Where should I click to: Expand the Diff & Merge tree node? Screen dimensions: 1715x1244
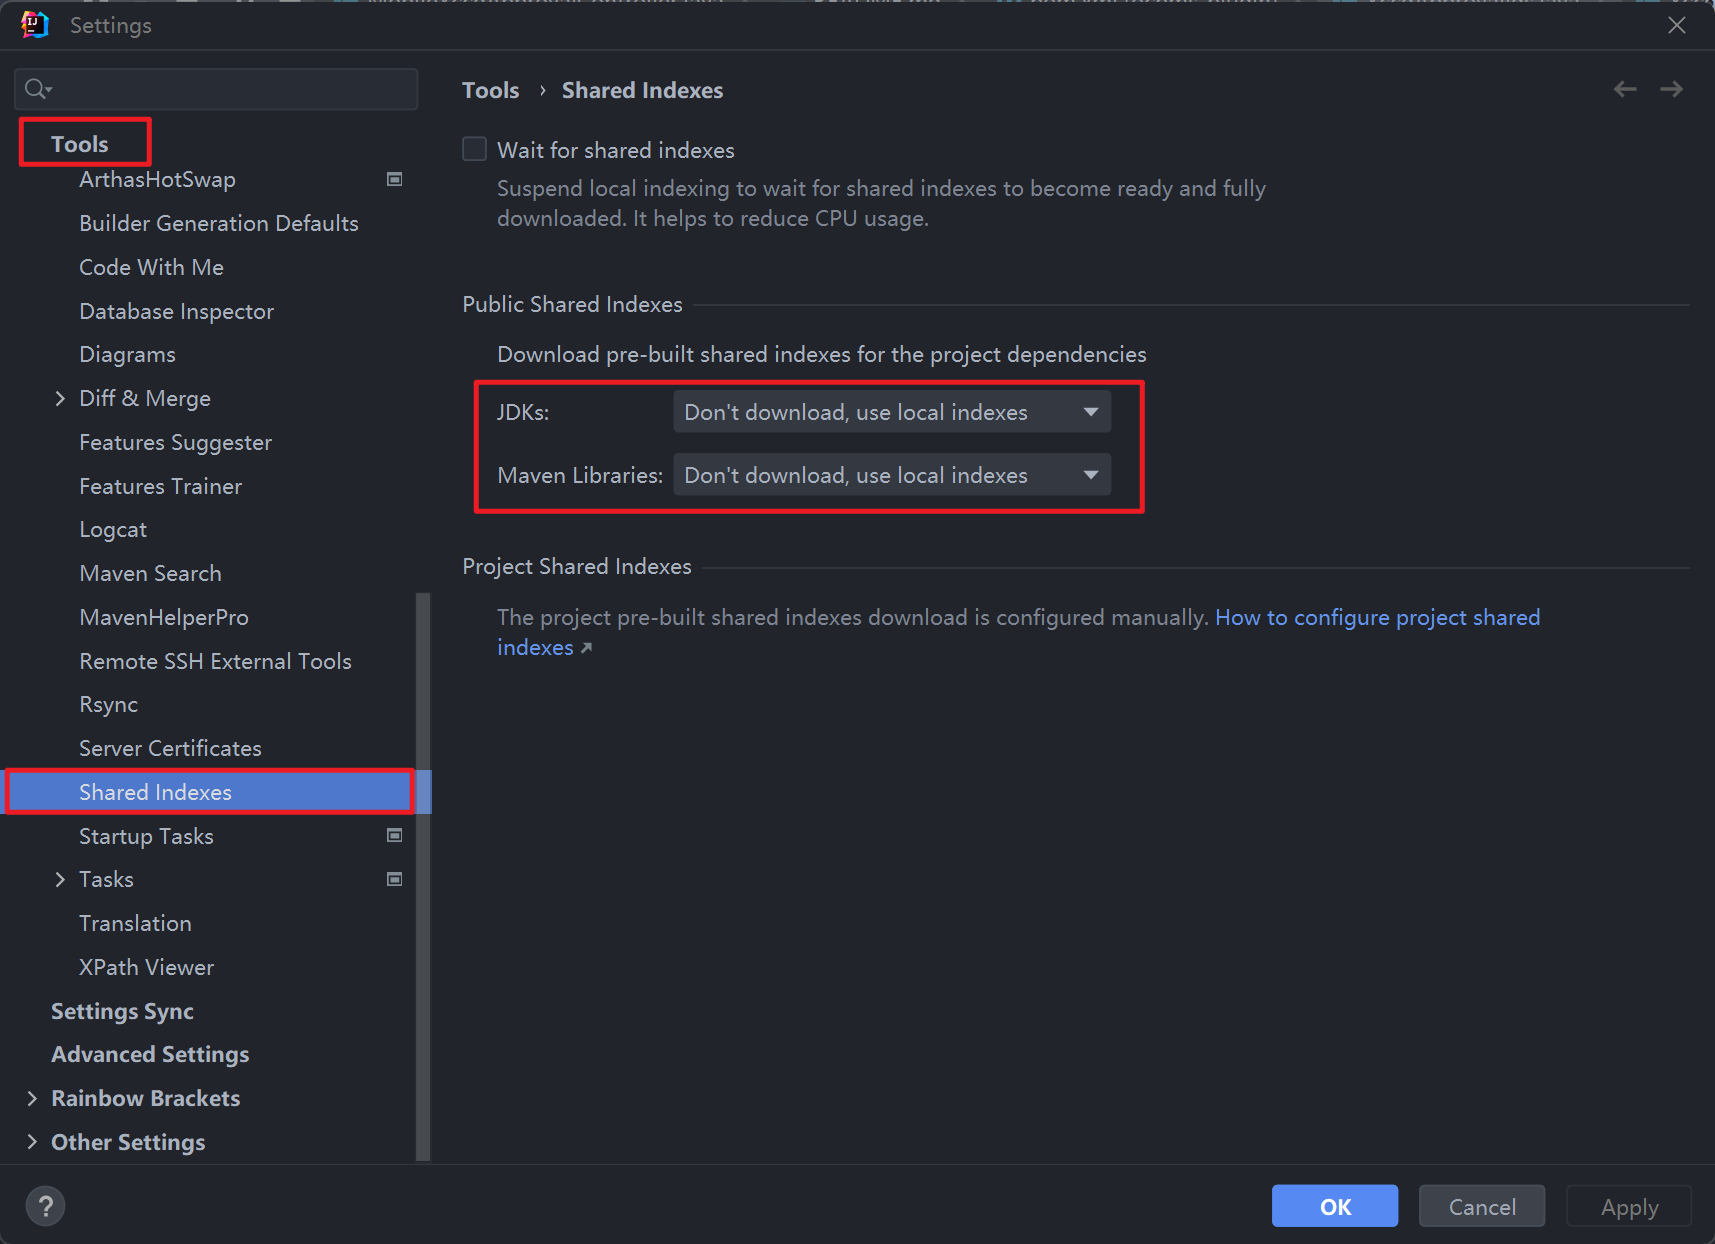(x=60, y=398)
